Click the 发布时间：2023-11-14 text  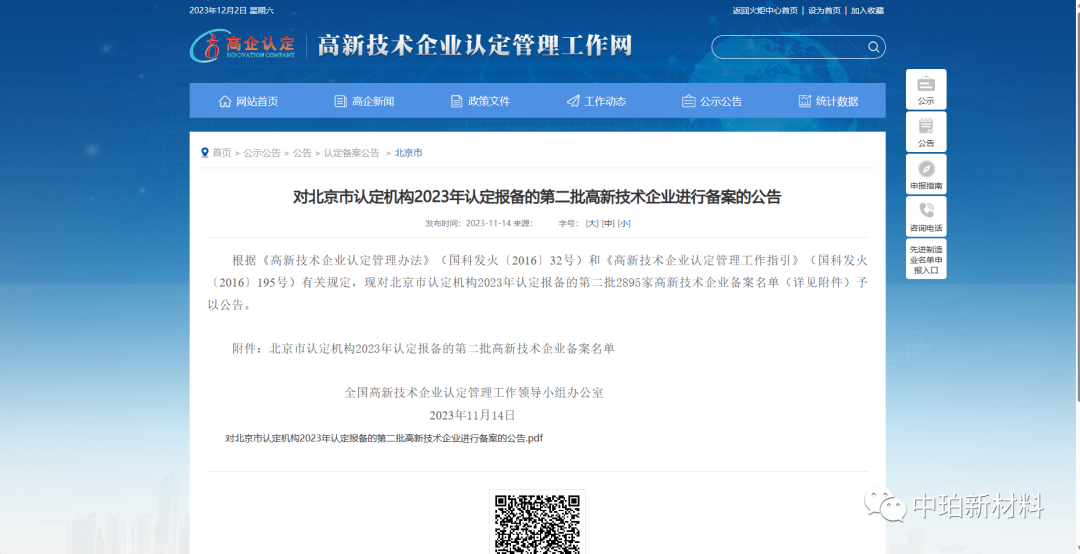[x=468, y=223]
